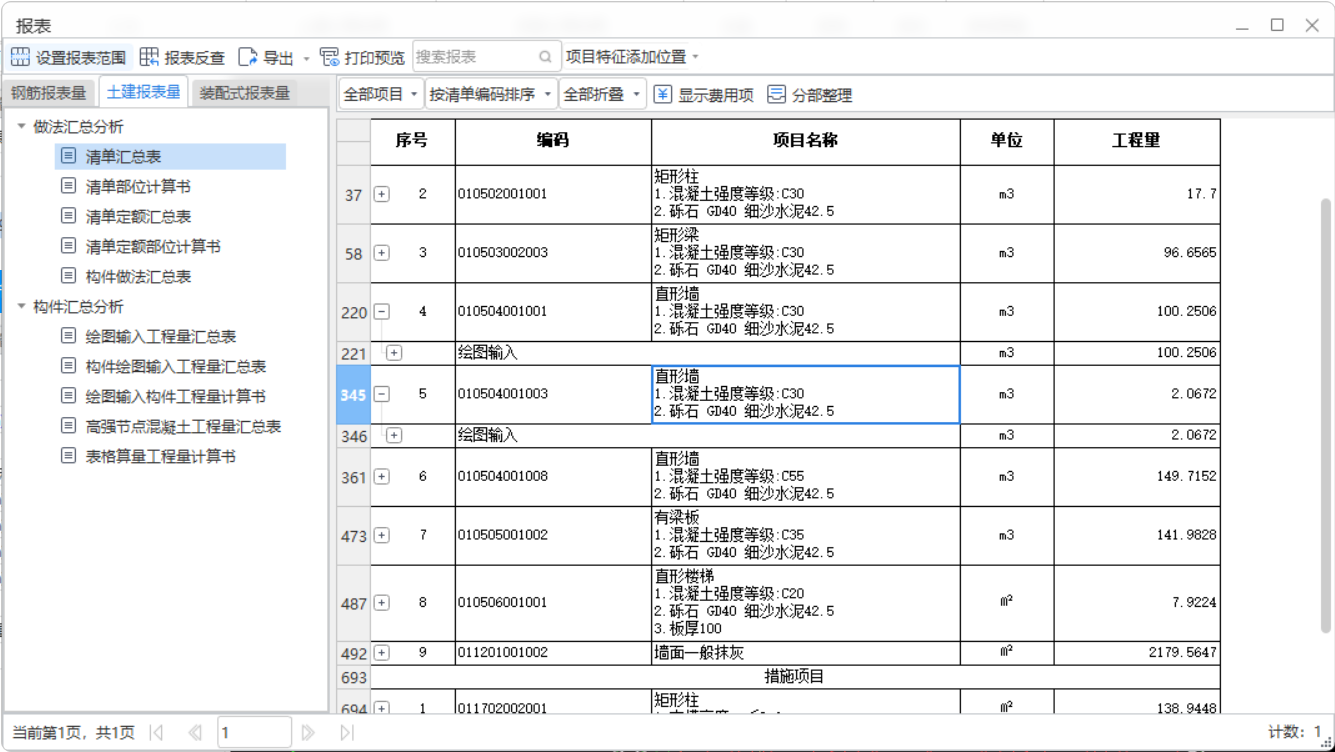Click the 设置报表范围 button label
Screen dimensions: 1335x752
[x=81, y=58]
